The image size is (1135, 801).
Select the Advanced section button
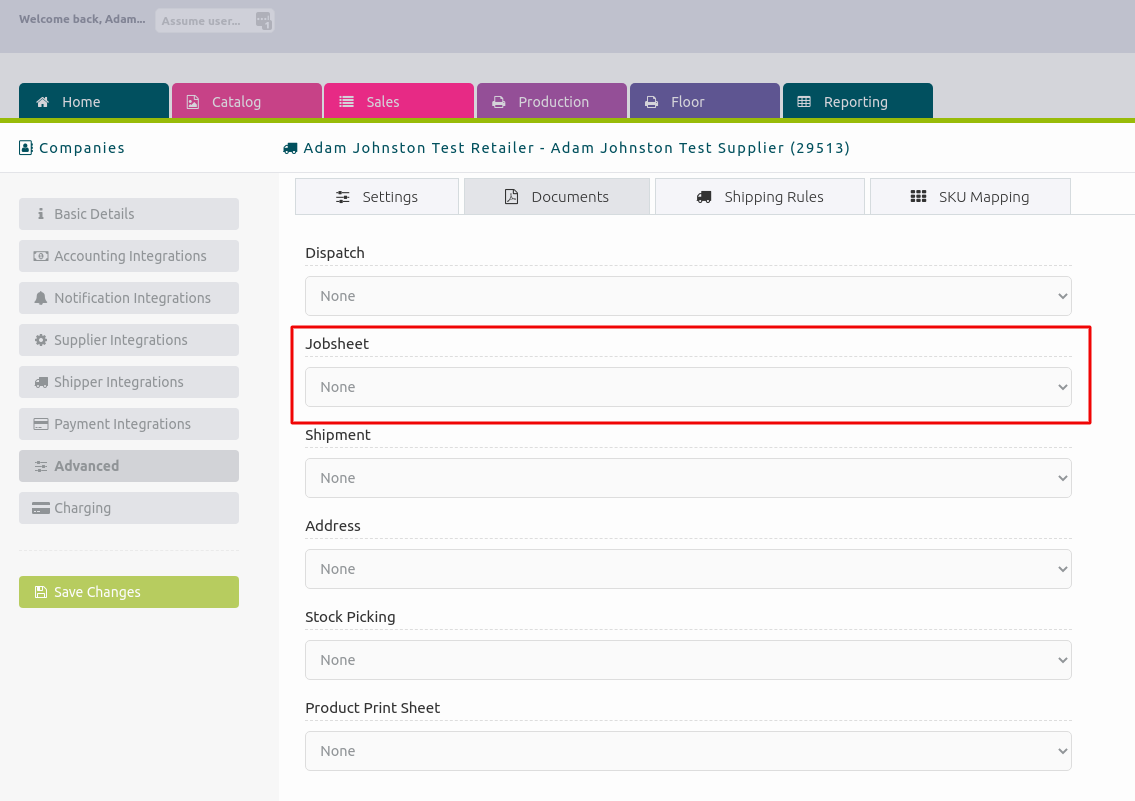129,466
